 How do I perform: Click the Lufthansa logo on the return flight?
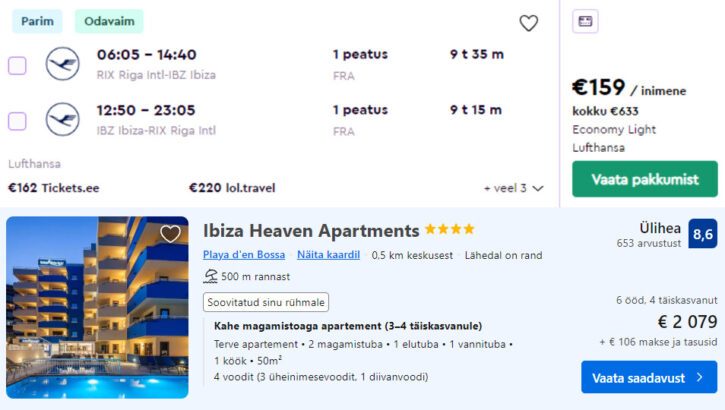(x=63, y=120)
